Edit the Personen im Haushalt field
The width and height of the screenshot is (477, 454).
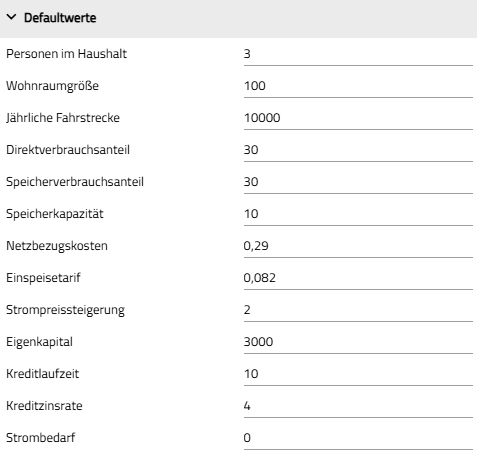coord(358,54)
